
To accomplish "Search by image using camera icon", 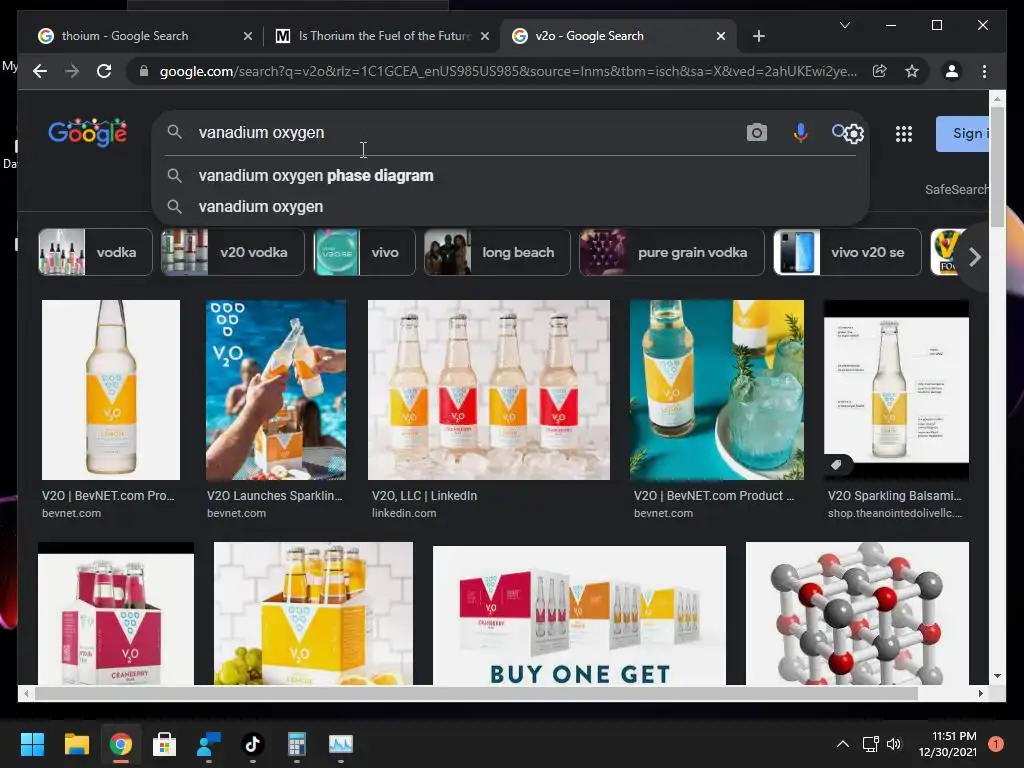I will tap(756, 133).
